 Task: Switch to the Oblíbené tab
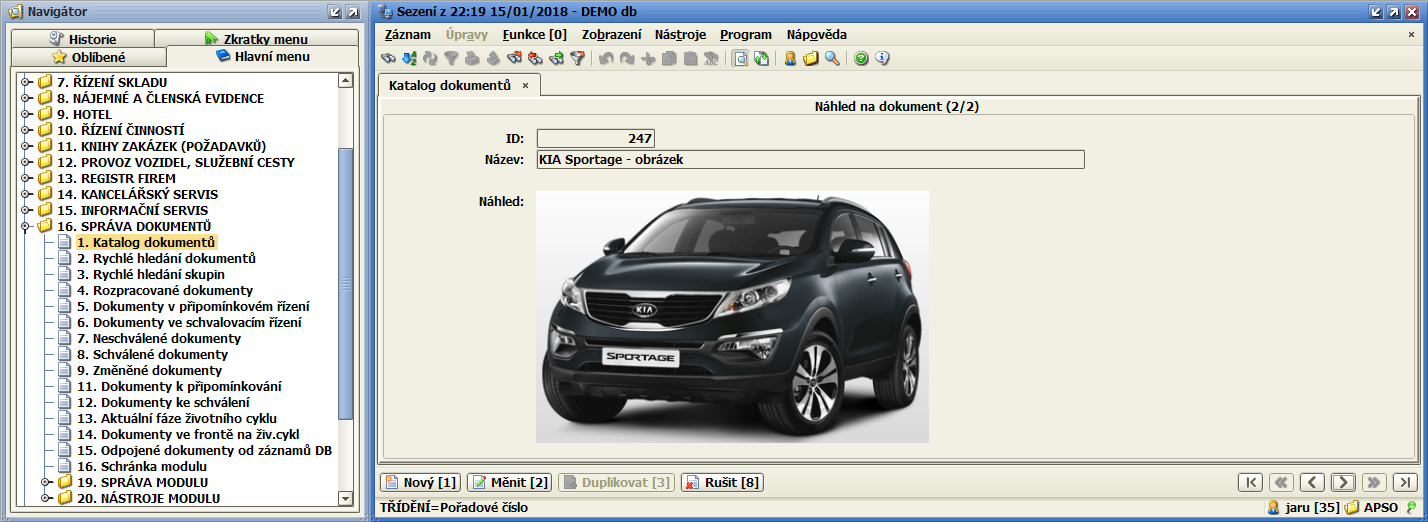(88, 57)
